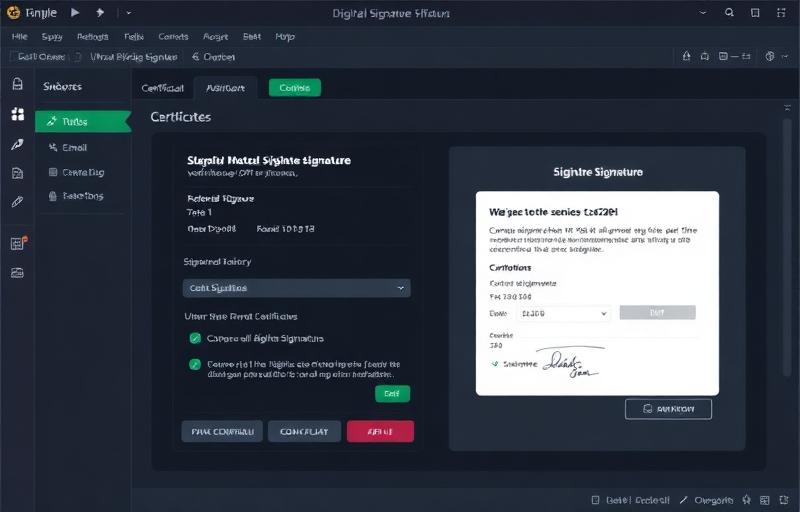
Task: Toggle the second green checkbox under certificates
Action: click(x=195, y=364)
